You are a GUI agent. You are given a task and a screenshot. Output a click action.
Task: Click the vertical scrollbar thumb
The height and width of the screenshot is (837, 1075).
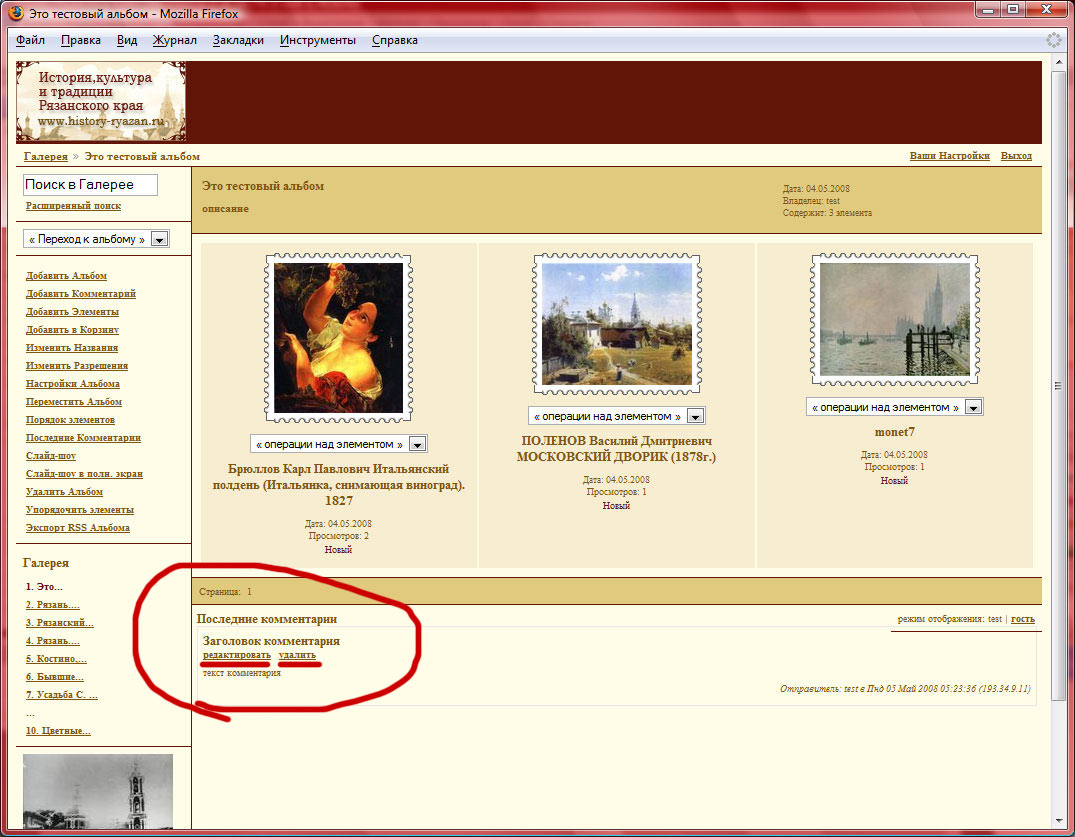click(x=1059, y=386)
